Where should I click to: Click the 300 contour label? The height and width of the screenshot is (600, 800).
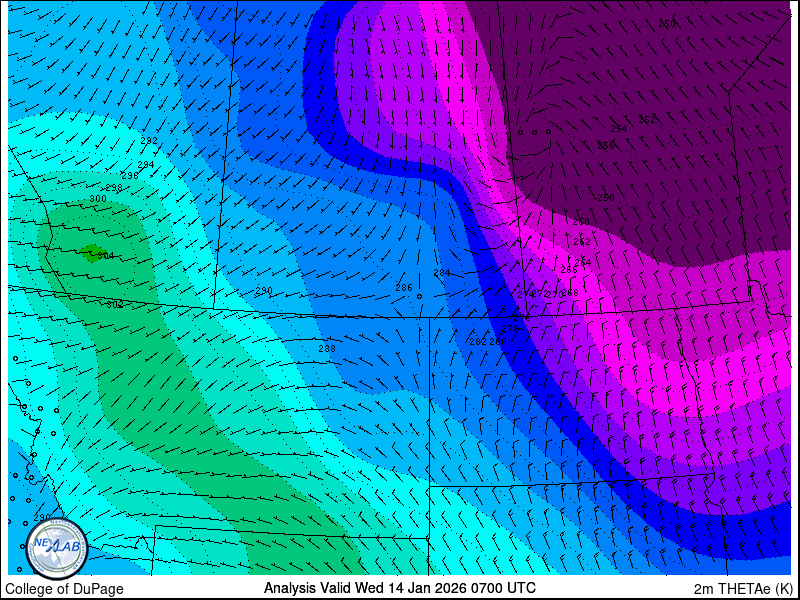click(98, 198)
